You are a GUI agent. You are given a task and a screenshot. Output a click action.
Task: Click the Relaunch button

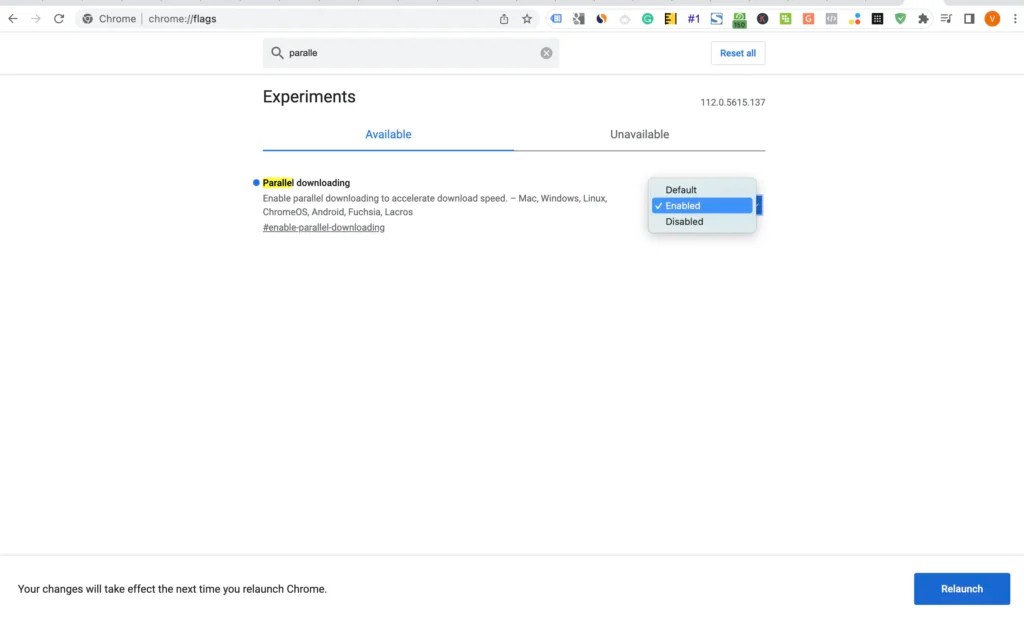[x=961, y=588]
